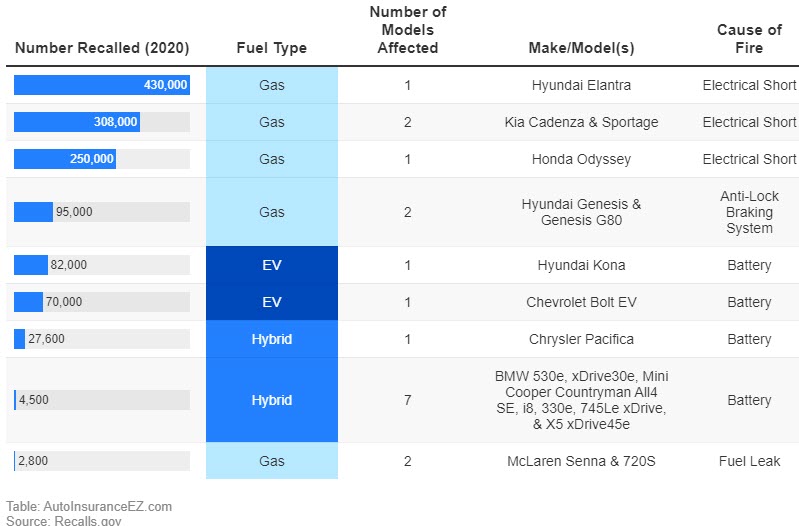This screenshot has height=526, width=799.
Task: Click the Kia Cadenza & Sportage cell
Action: pos(581,122)
